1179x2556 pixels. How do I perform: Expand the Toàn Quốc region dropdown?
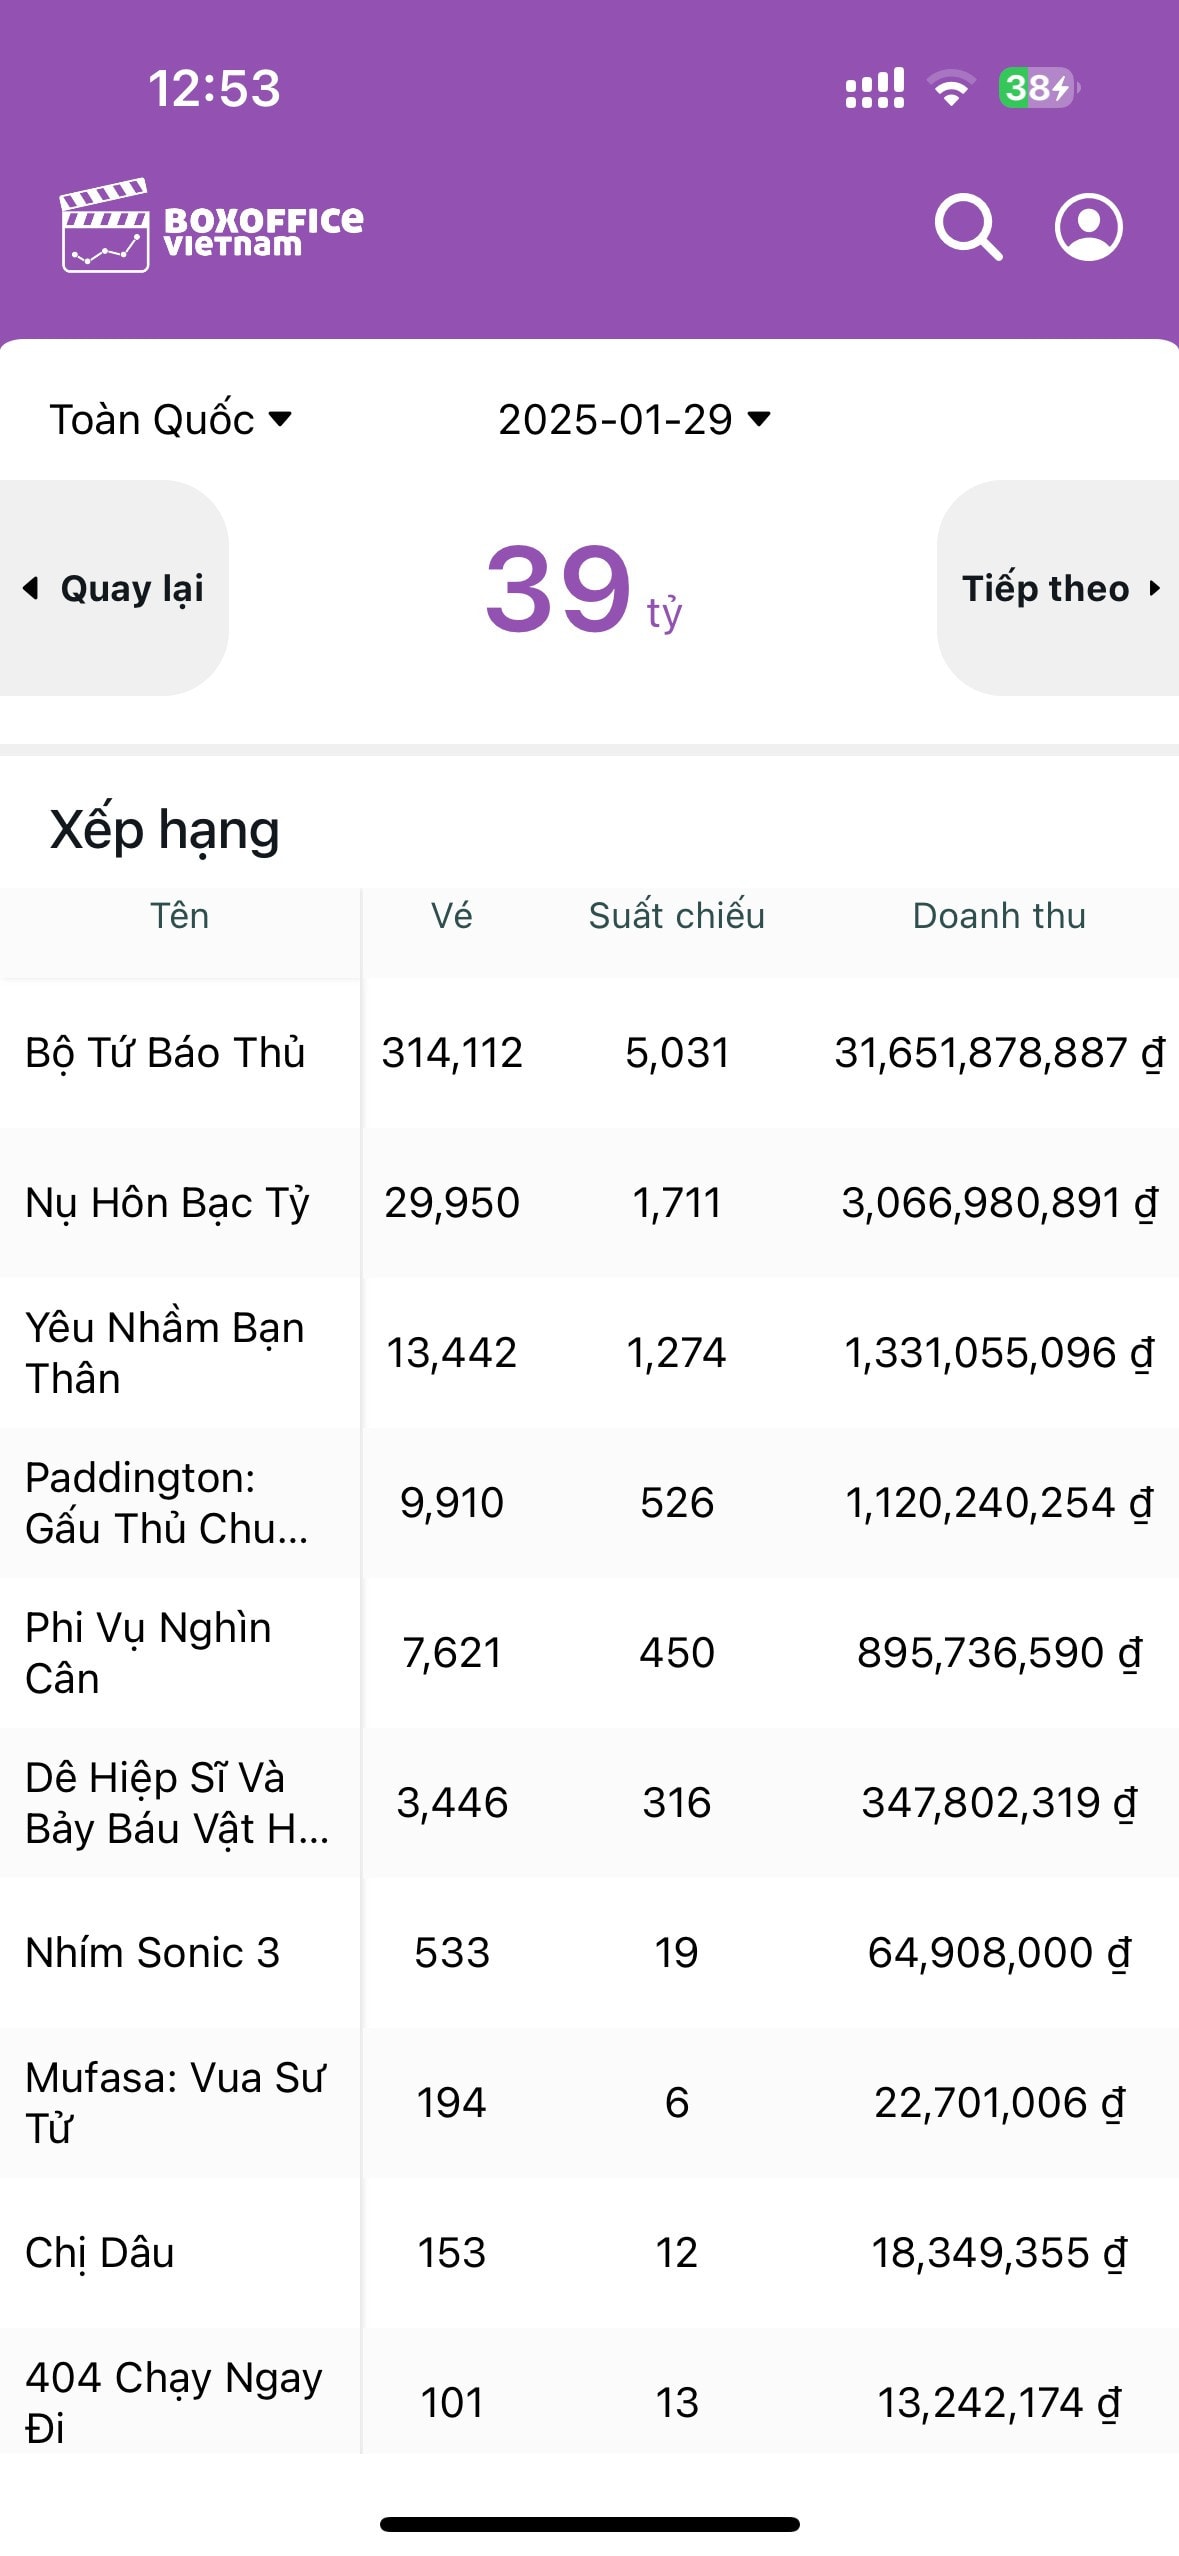171,419
